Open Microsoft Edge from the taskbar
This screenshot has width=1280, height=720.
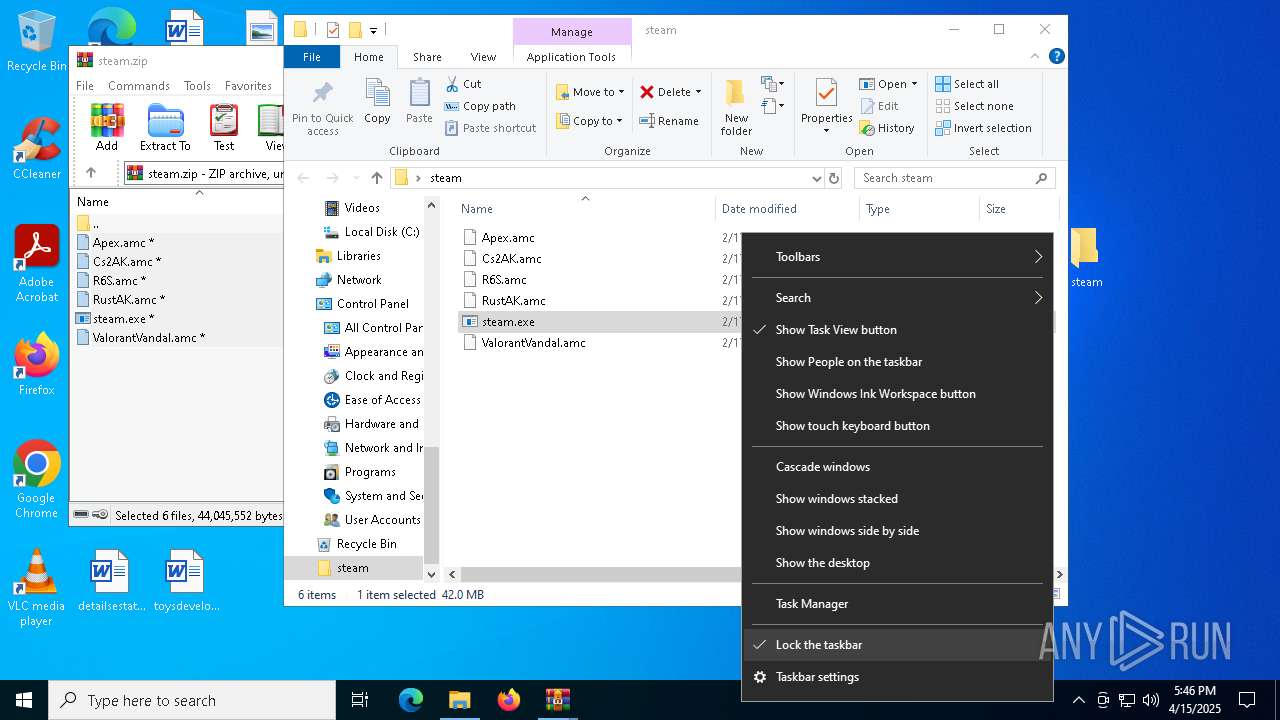(x=411, y=700)
